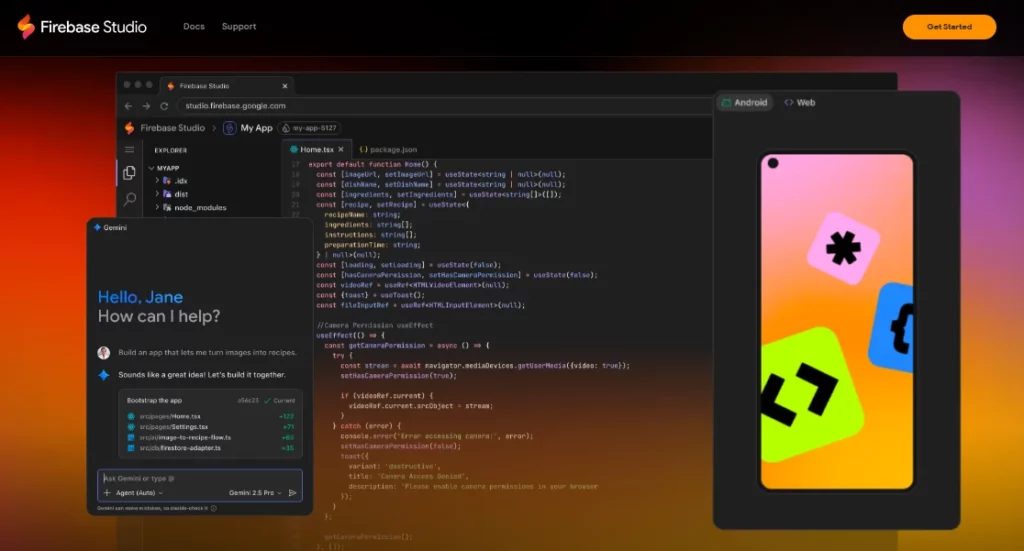Click the Get Started button
Image resolution: width=1024 pixels, height=551 pixels.
coord(949,27)
